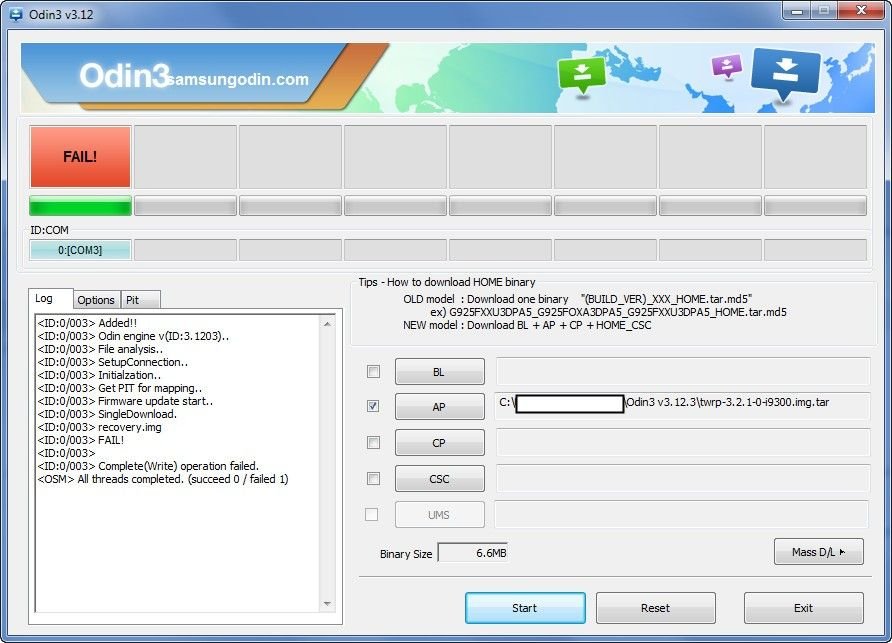The width and height of the screenshot is (892, 643).
Task: Click the CSC file path field
Action: click(x=683, y=478)
